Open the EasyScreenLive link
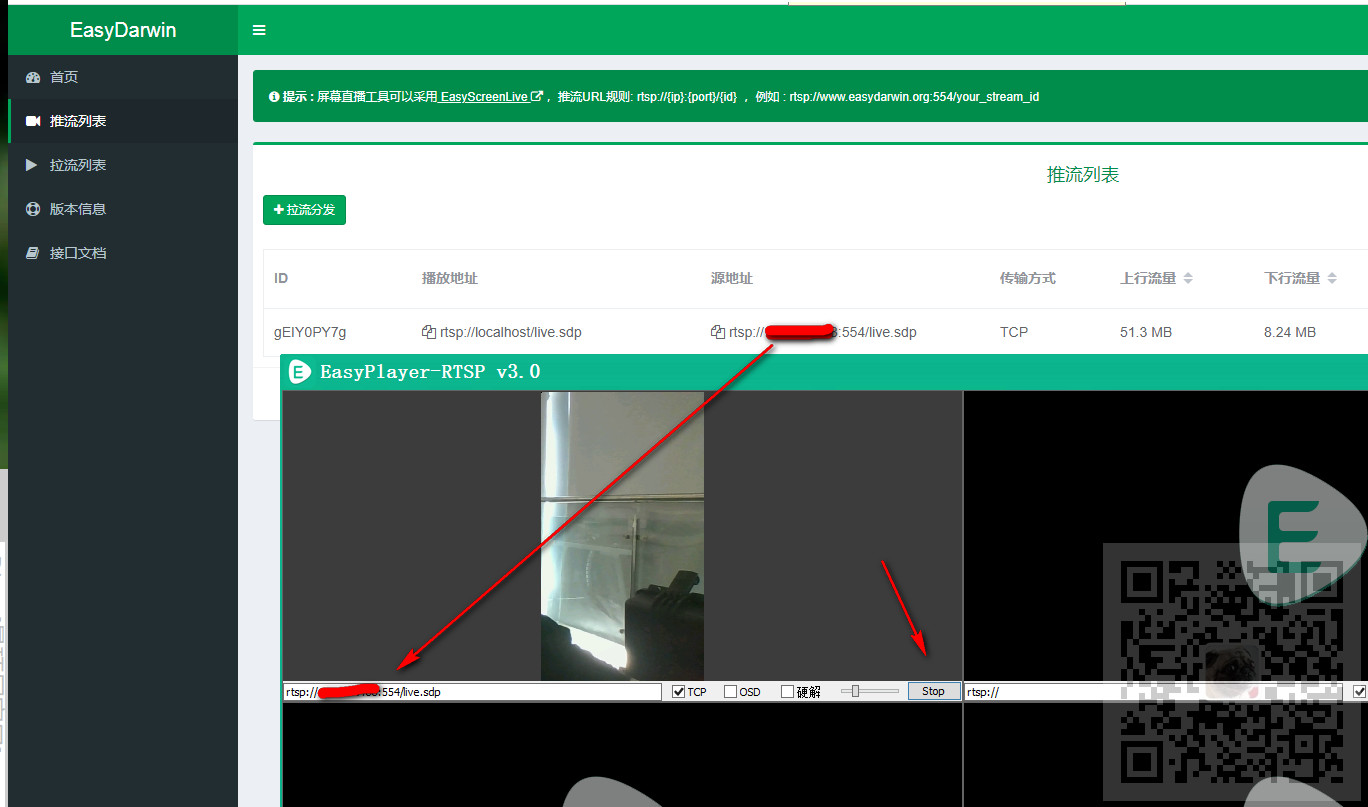Screen dimensions: 1368x807 491,97
